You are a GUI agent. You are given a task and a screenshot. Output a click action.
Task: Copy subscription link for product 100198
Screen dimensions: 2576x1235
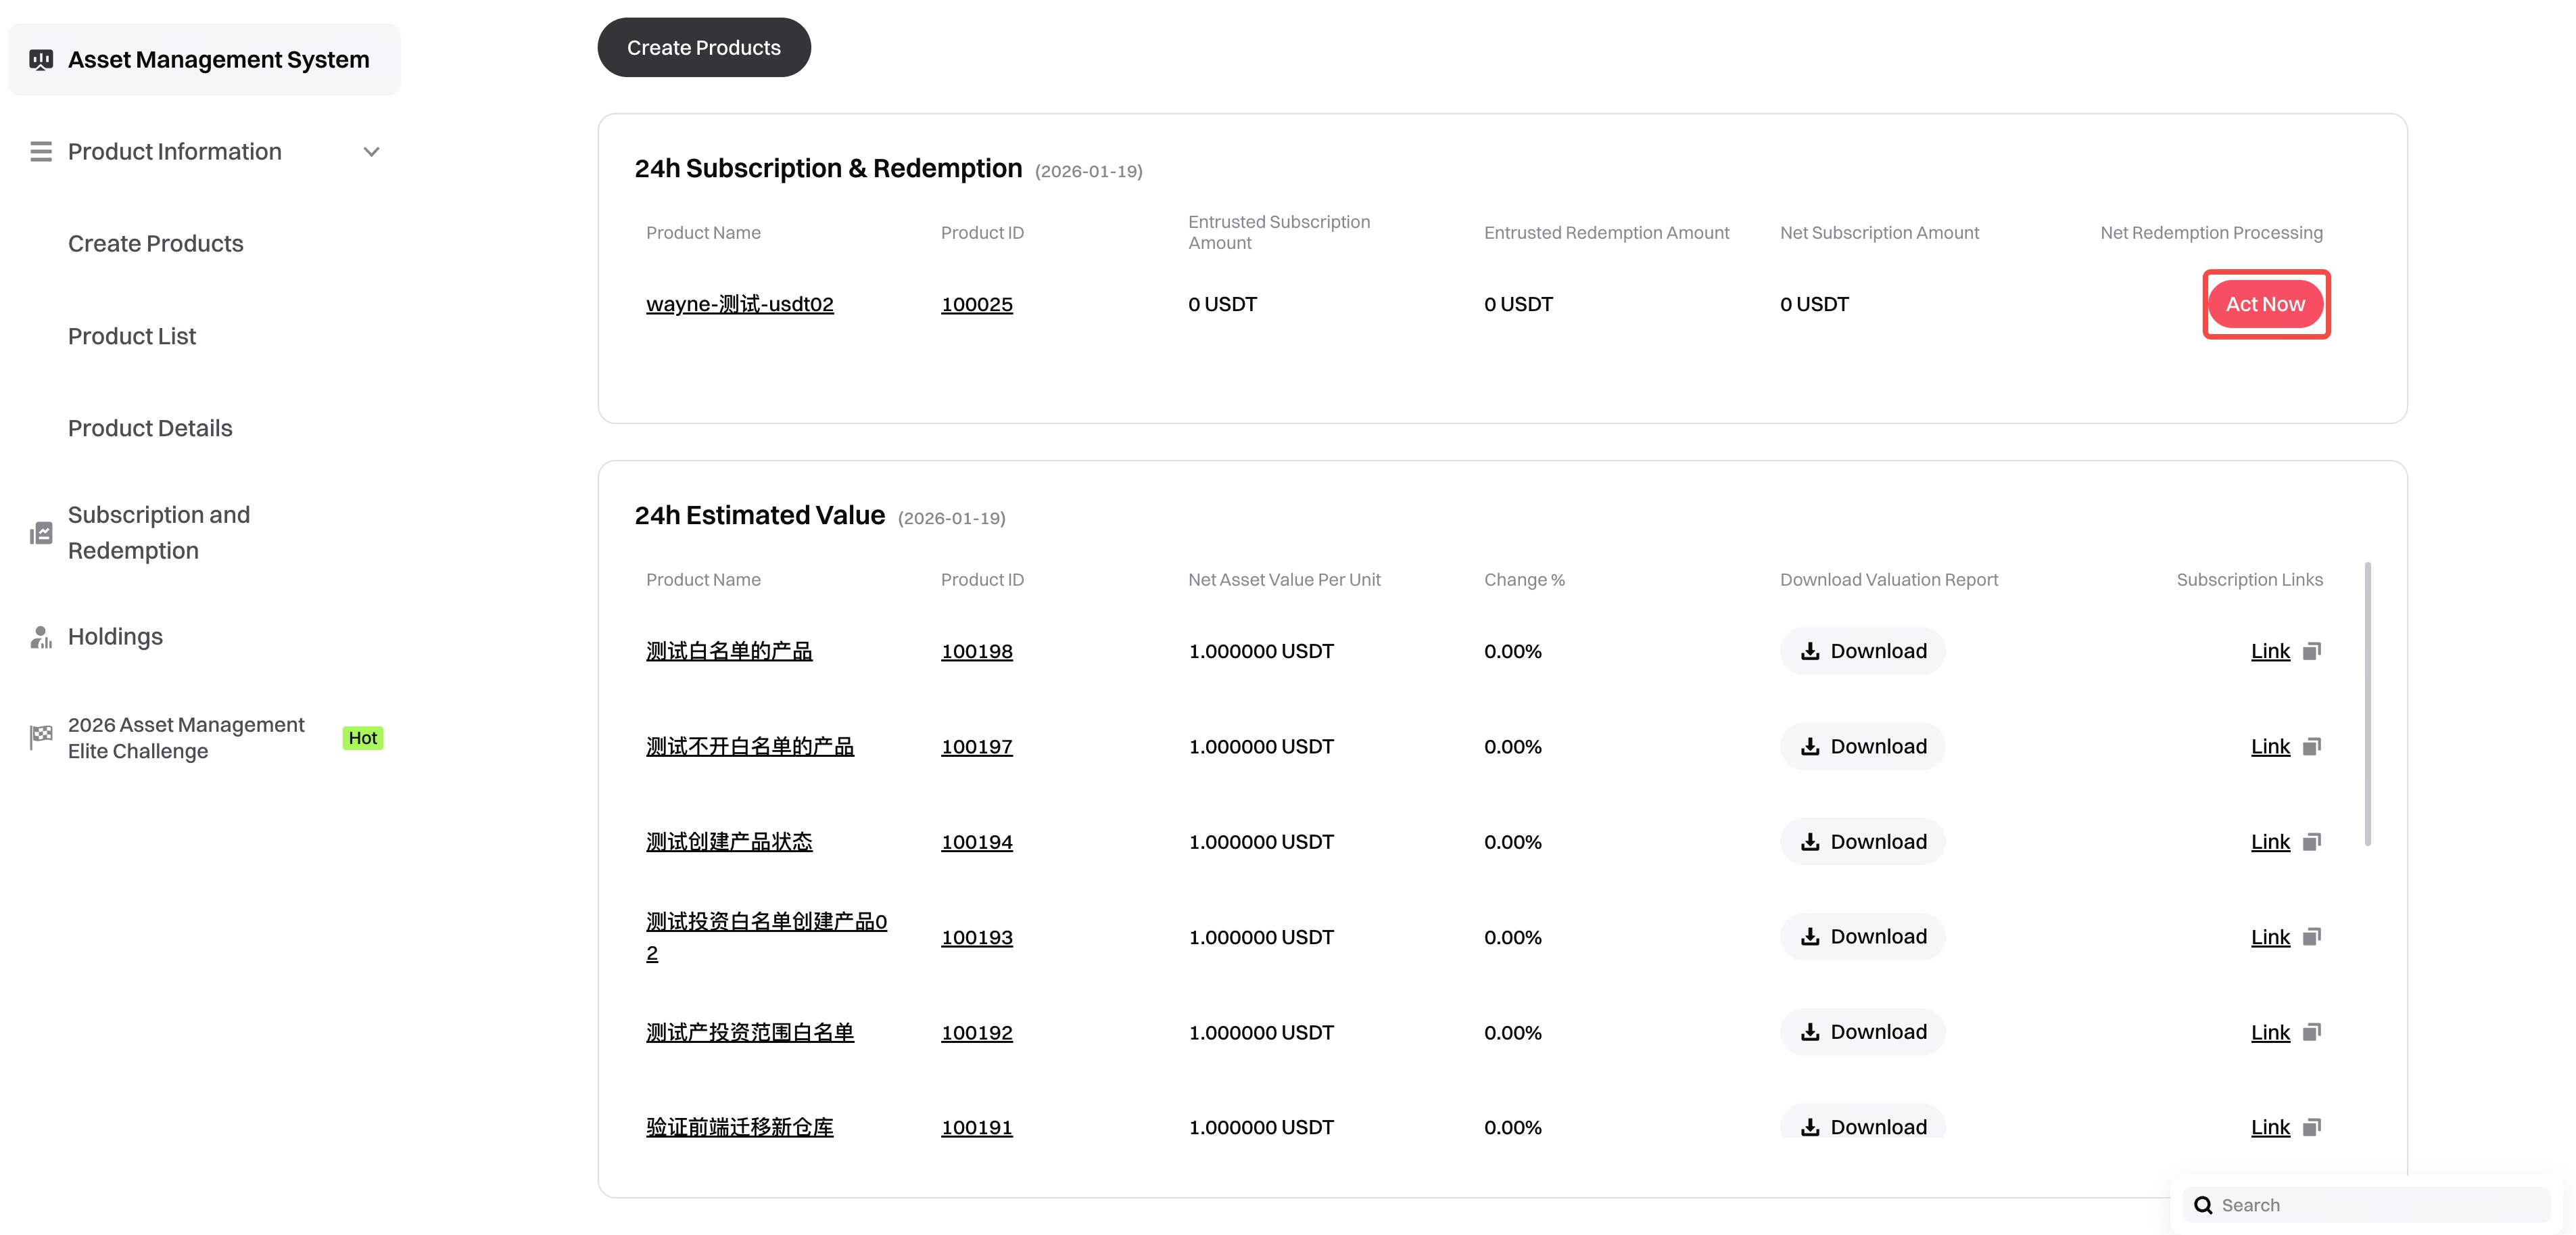pyautogui.click(x=2312, y=652)
